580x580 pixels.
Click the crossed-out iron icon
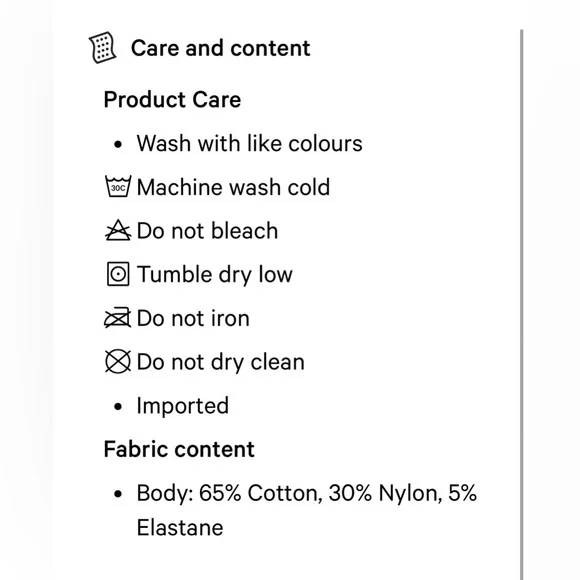(x=118, y=318)
